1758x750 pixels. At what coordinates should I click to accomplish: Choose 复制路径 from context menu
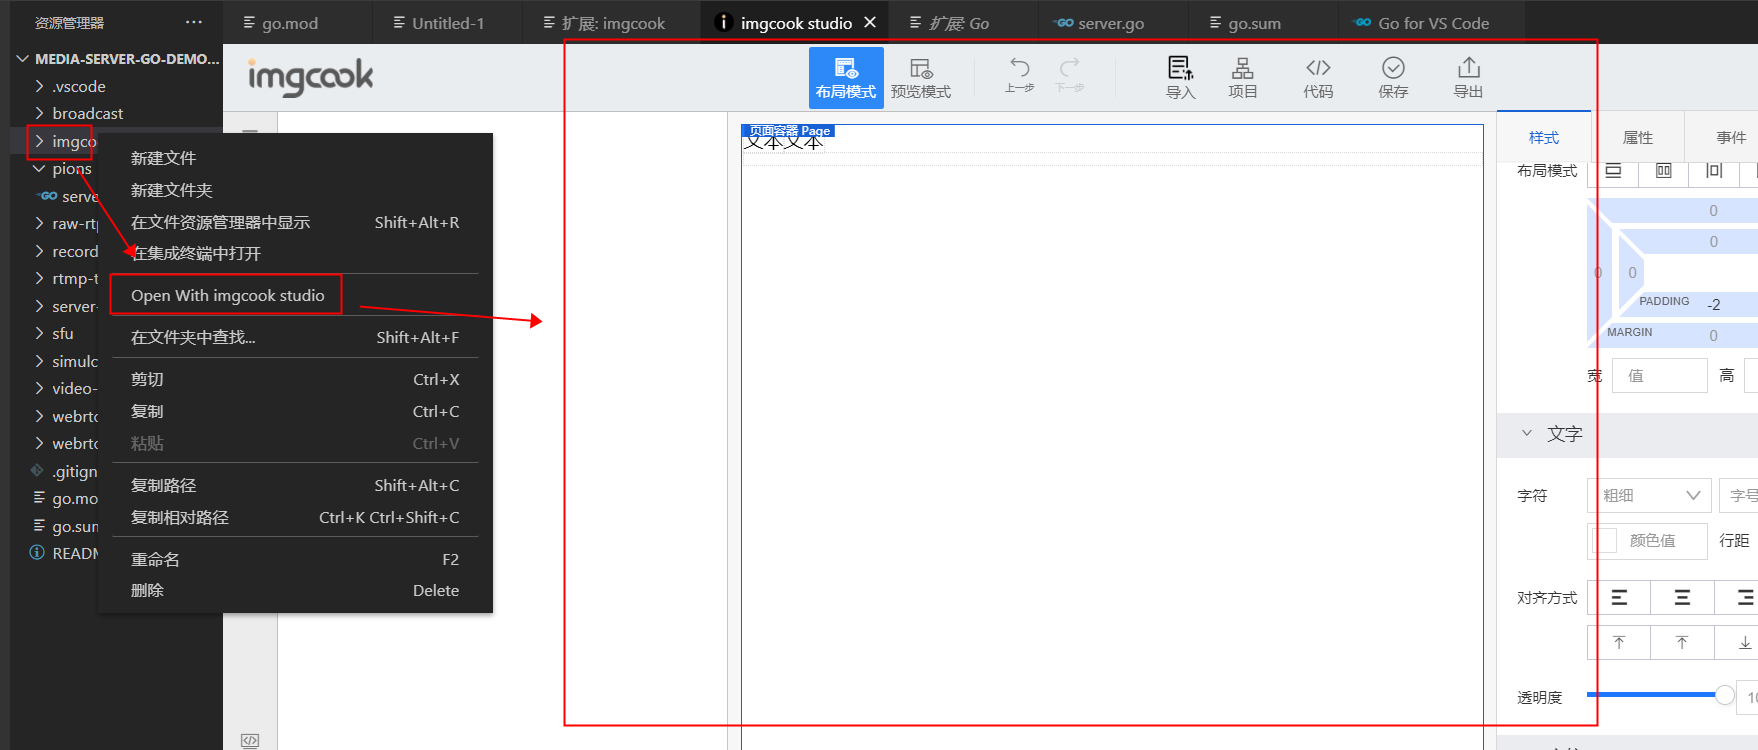295,485
